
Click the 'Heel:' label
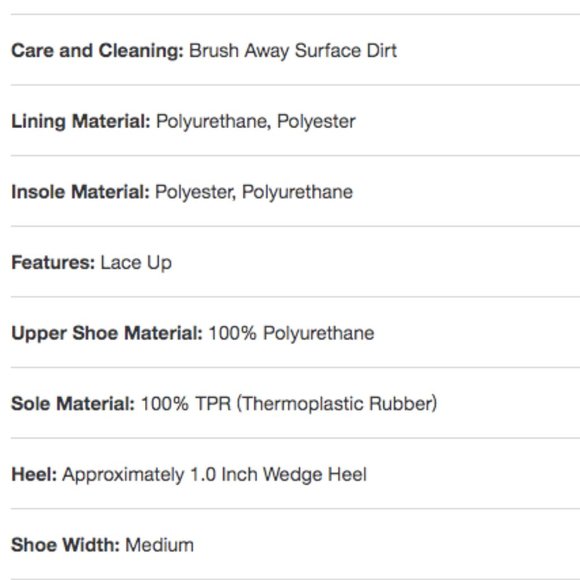(x=34, y=475)
